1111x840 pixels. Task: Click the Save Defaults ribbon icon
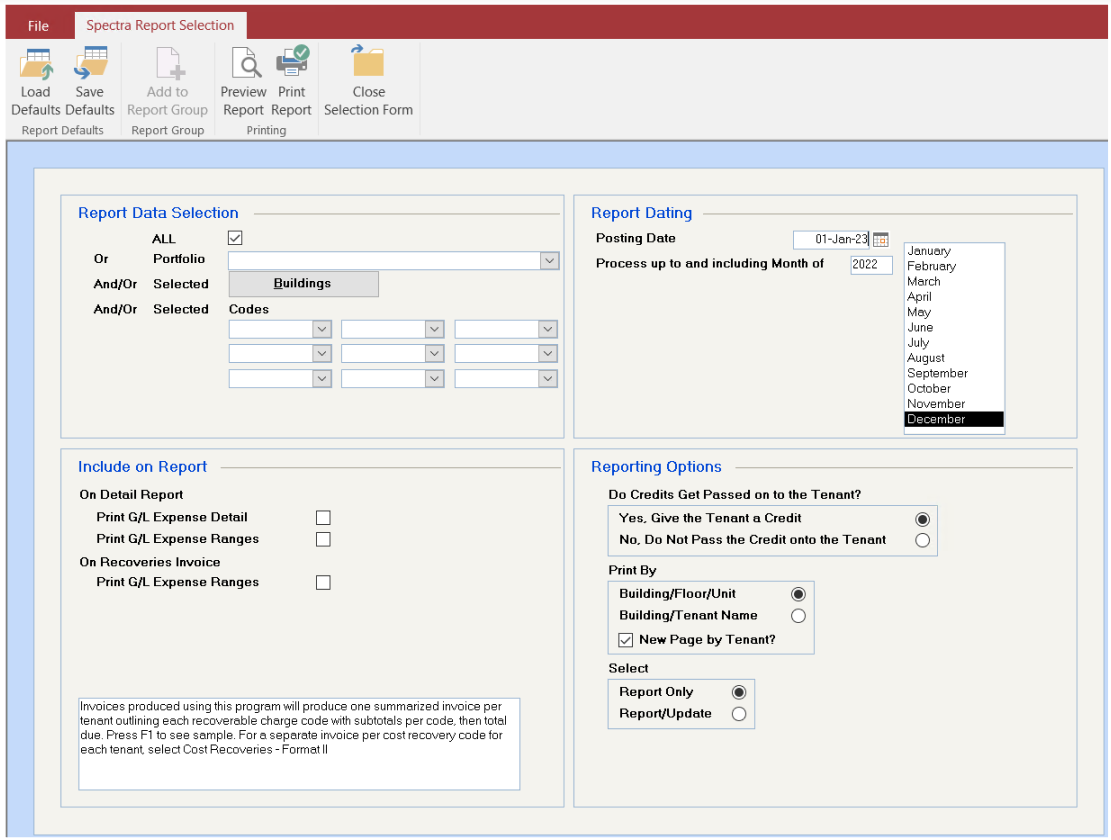[x=90, y=64]
